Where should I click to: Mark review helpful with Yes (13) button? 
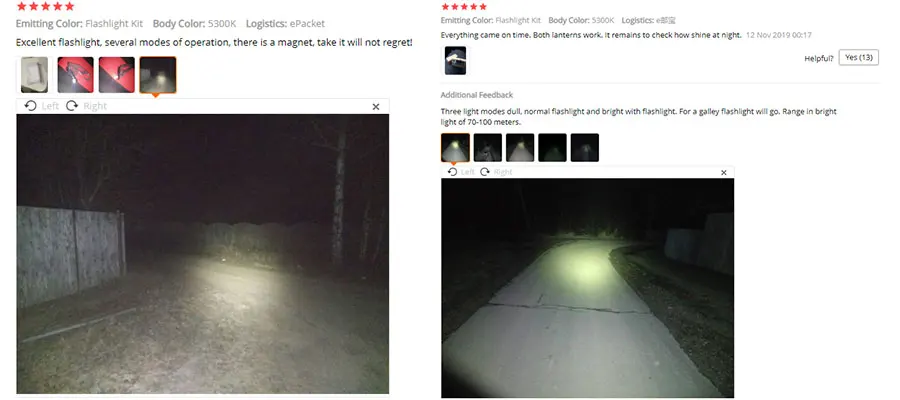859,57
